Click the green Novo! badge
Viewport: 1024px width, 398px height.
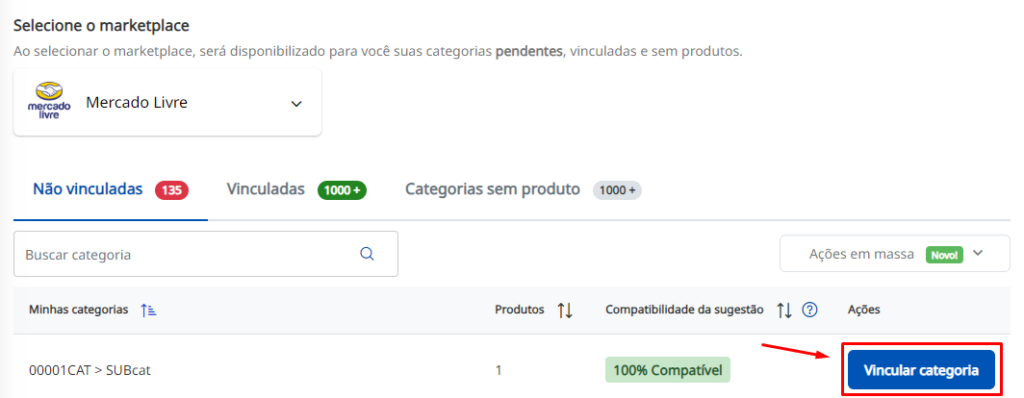coord(944,255)
